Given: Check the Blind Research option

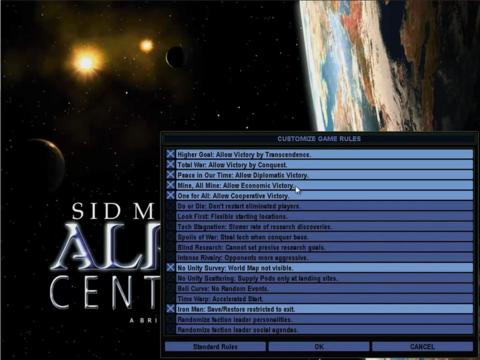Looking at the screenshot, I should (319, 247).
